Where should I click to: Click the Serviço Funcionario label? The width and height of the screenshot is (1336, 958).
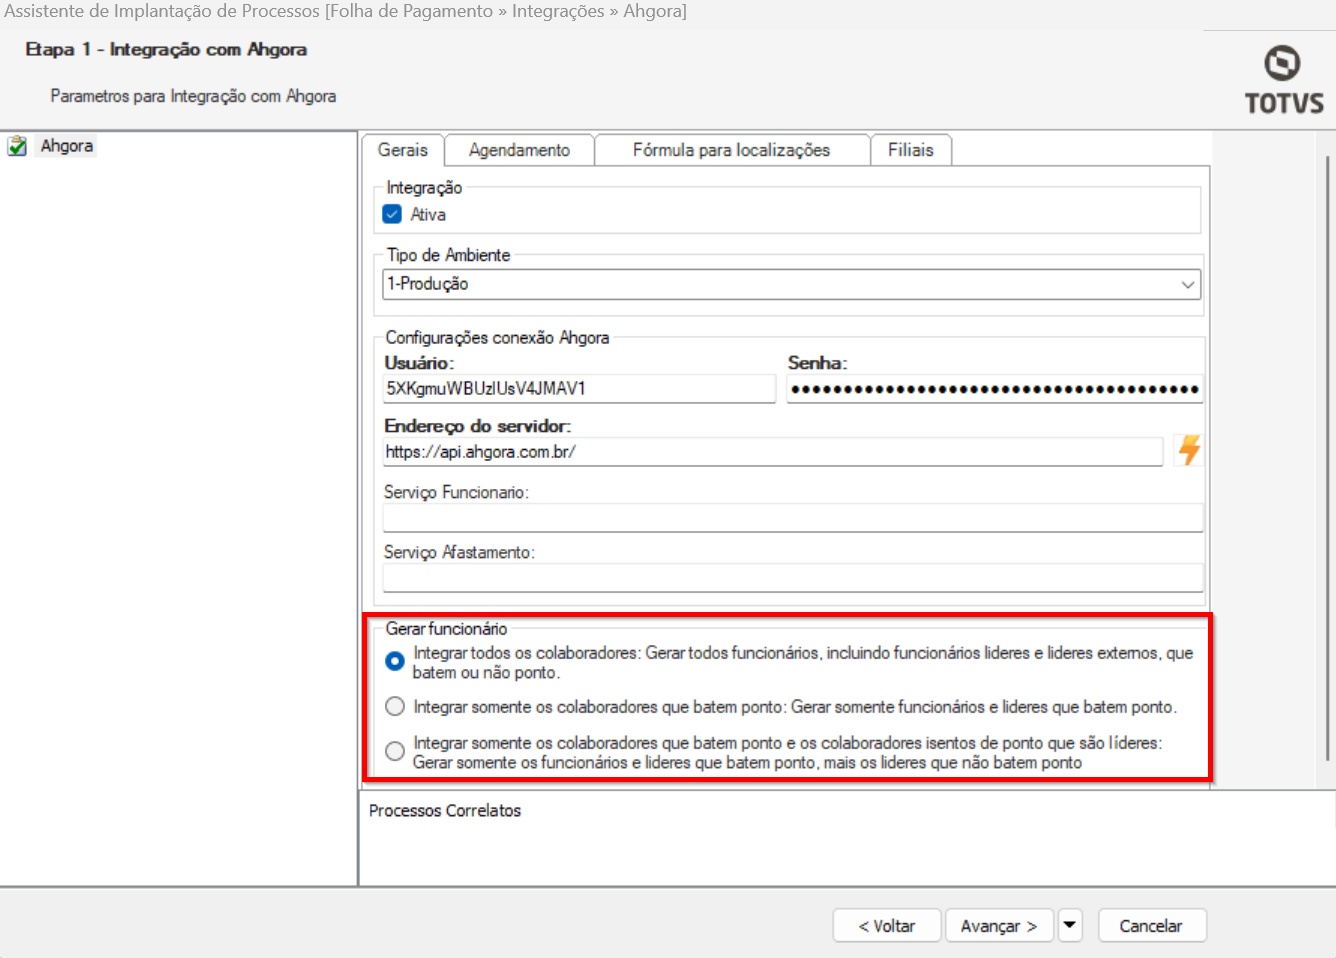point(456,492)
